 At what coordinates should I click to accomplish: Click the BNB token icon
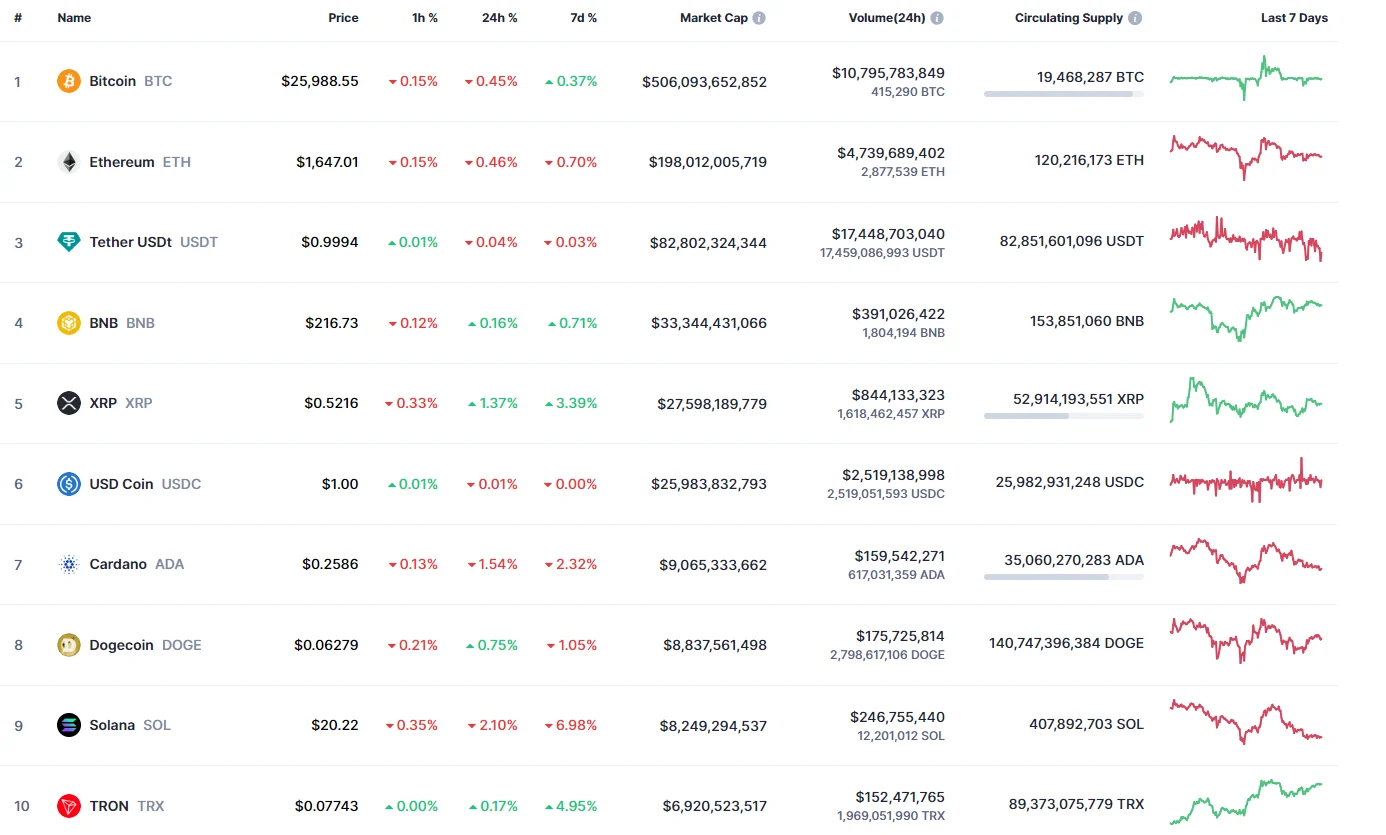coord(67,323)
